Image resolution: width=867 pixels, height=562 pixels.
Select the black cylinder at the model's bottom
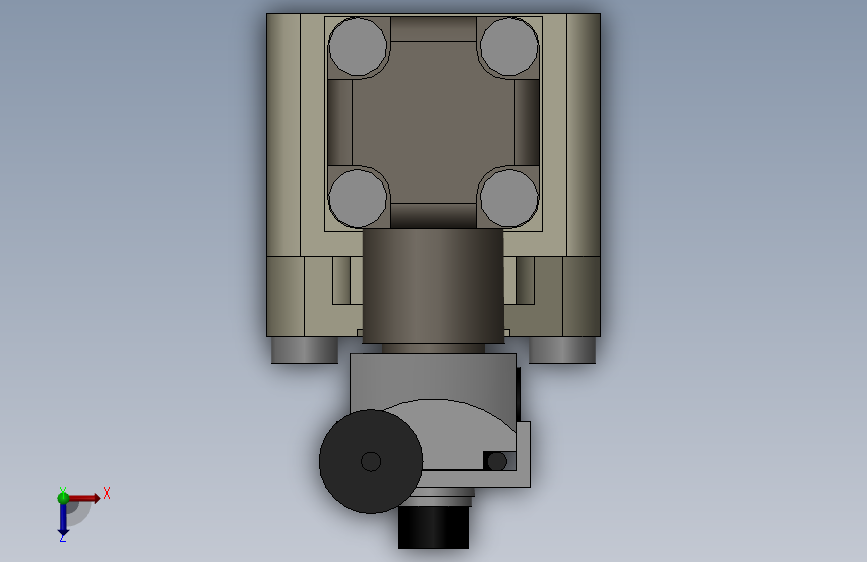pyautogui.click(x=434, y=528)
